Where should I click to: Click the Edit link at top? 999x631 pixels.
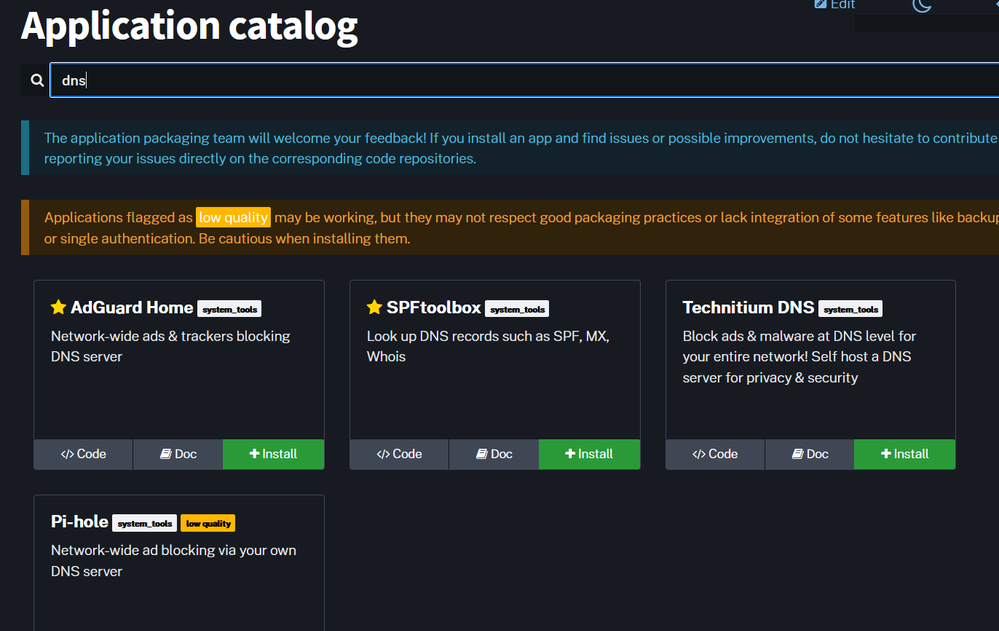pos(835,5)
